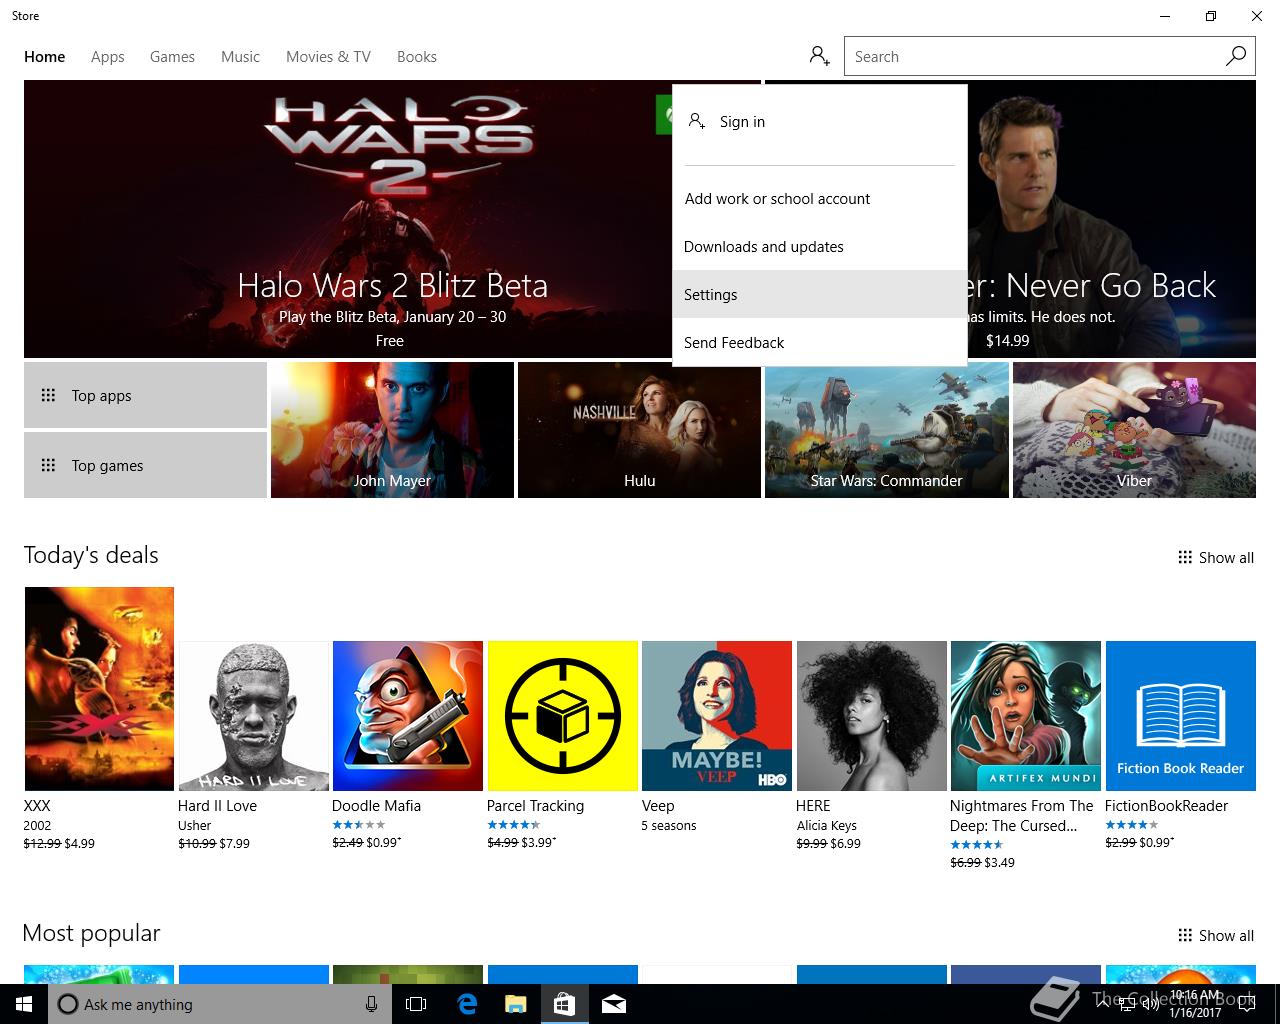The width and height of the screenshot is (1280, 1024).
Task: Click the Usher artist name
Action: tap(195, 826)
